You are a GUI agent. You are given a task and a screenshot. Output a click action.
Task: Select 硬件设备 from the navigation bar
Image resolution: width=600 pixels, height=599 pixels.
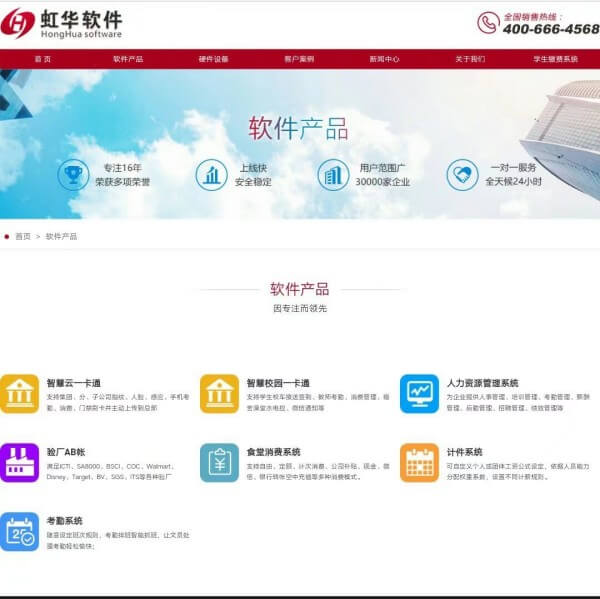click(x=213, y=59)
